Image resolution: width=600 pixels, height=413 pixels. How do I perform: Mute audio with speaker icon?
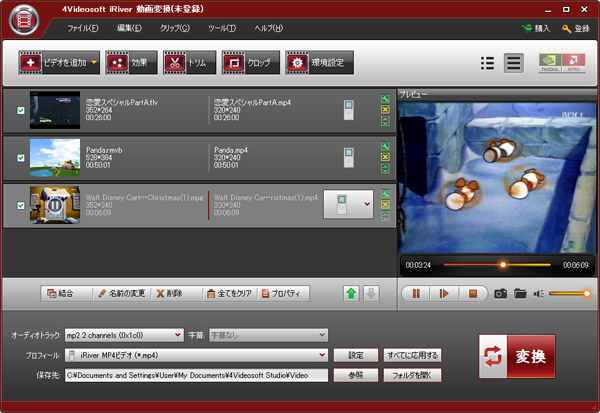click(538, 294)
